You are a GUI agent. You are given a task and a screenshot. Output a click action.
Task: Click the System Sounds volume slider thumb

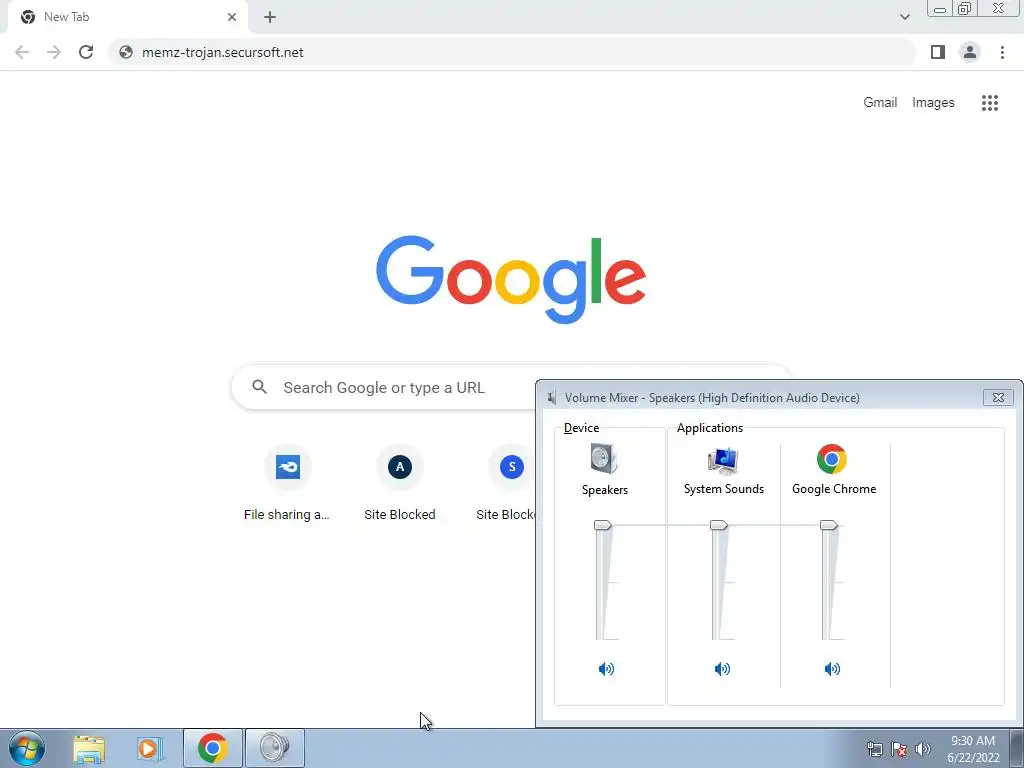click(x=718, y=525)
